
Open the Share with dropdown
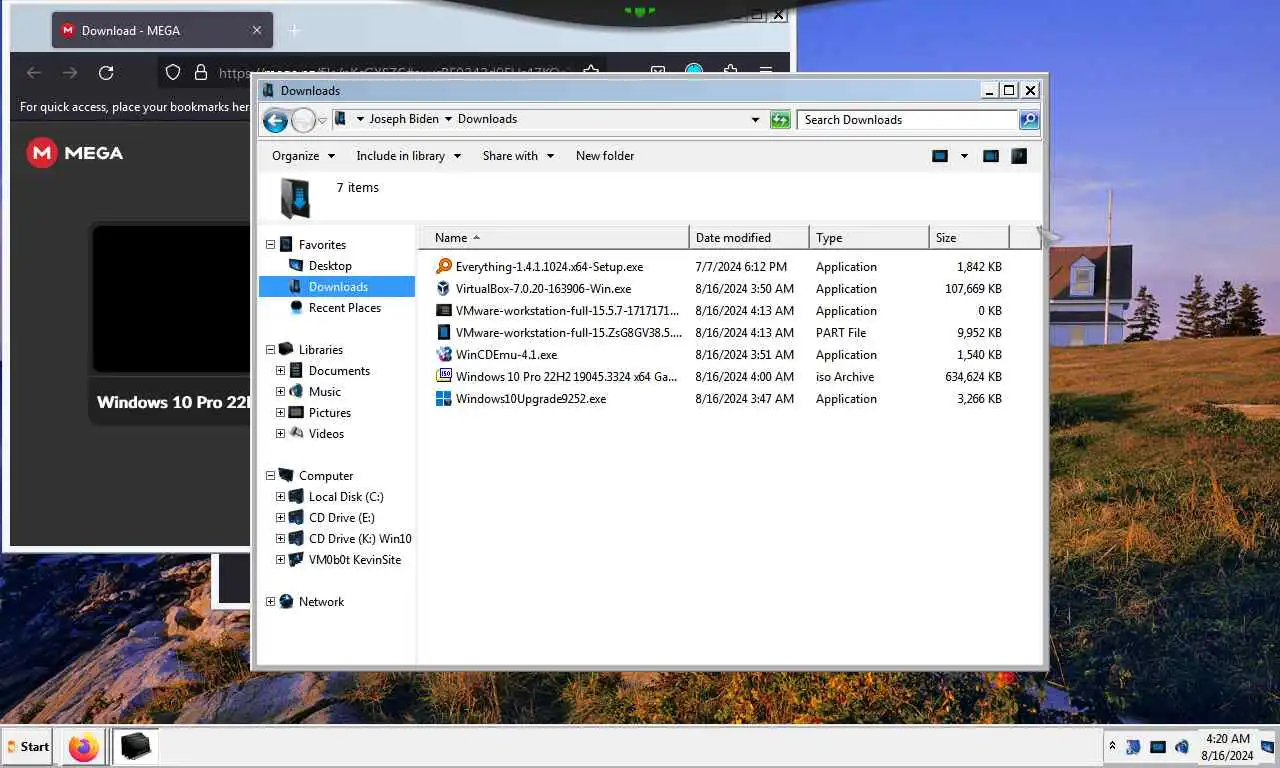point(518,156)
